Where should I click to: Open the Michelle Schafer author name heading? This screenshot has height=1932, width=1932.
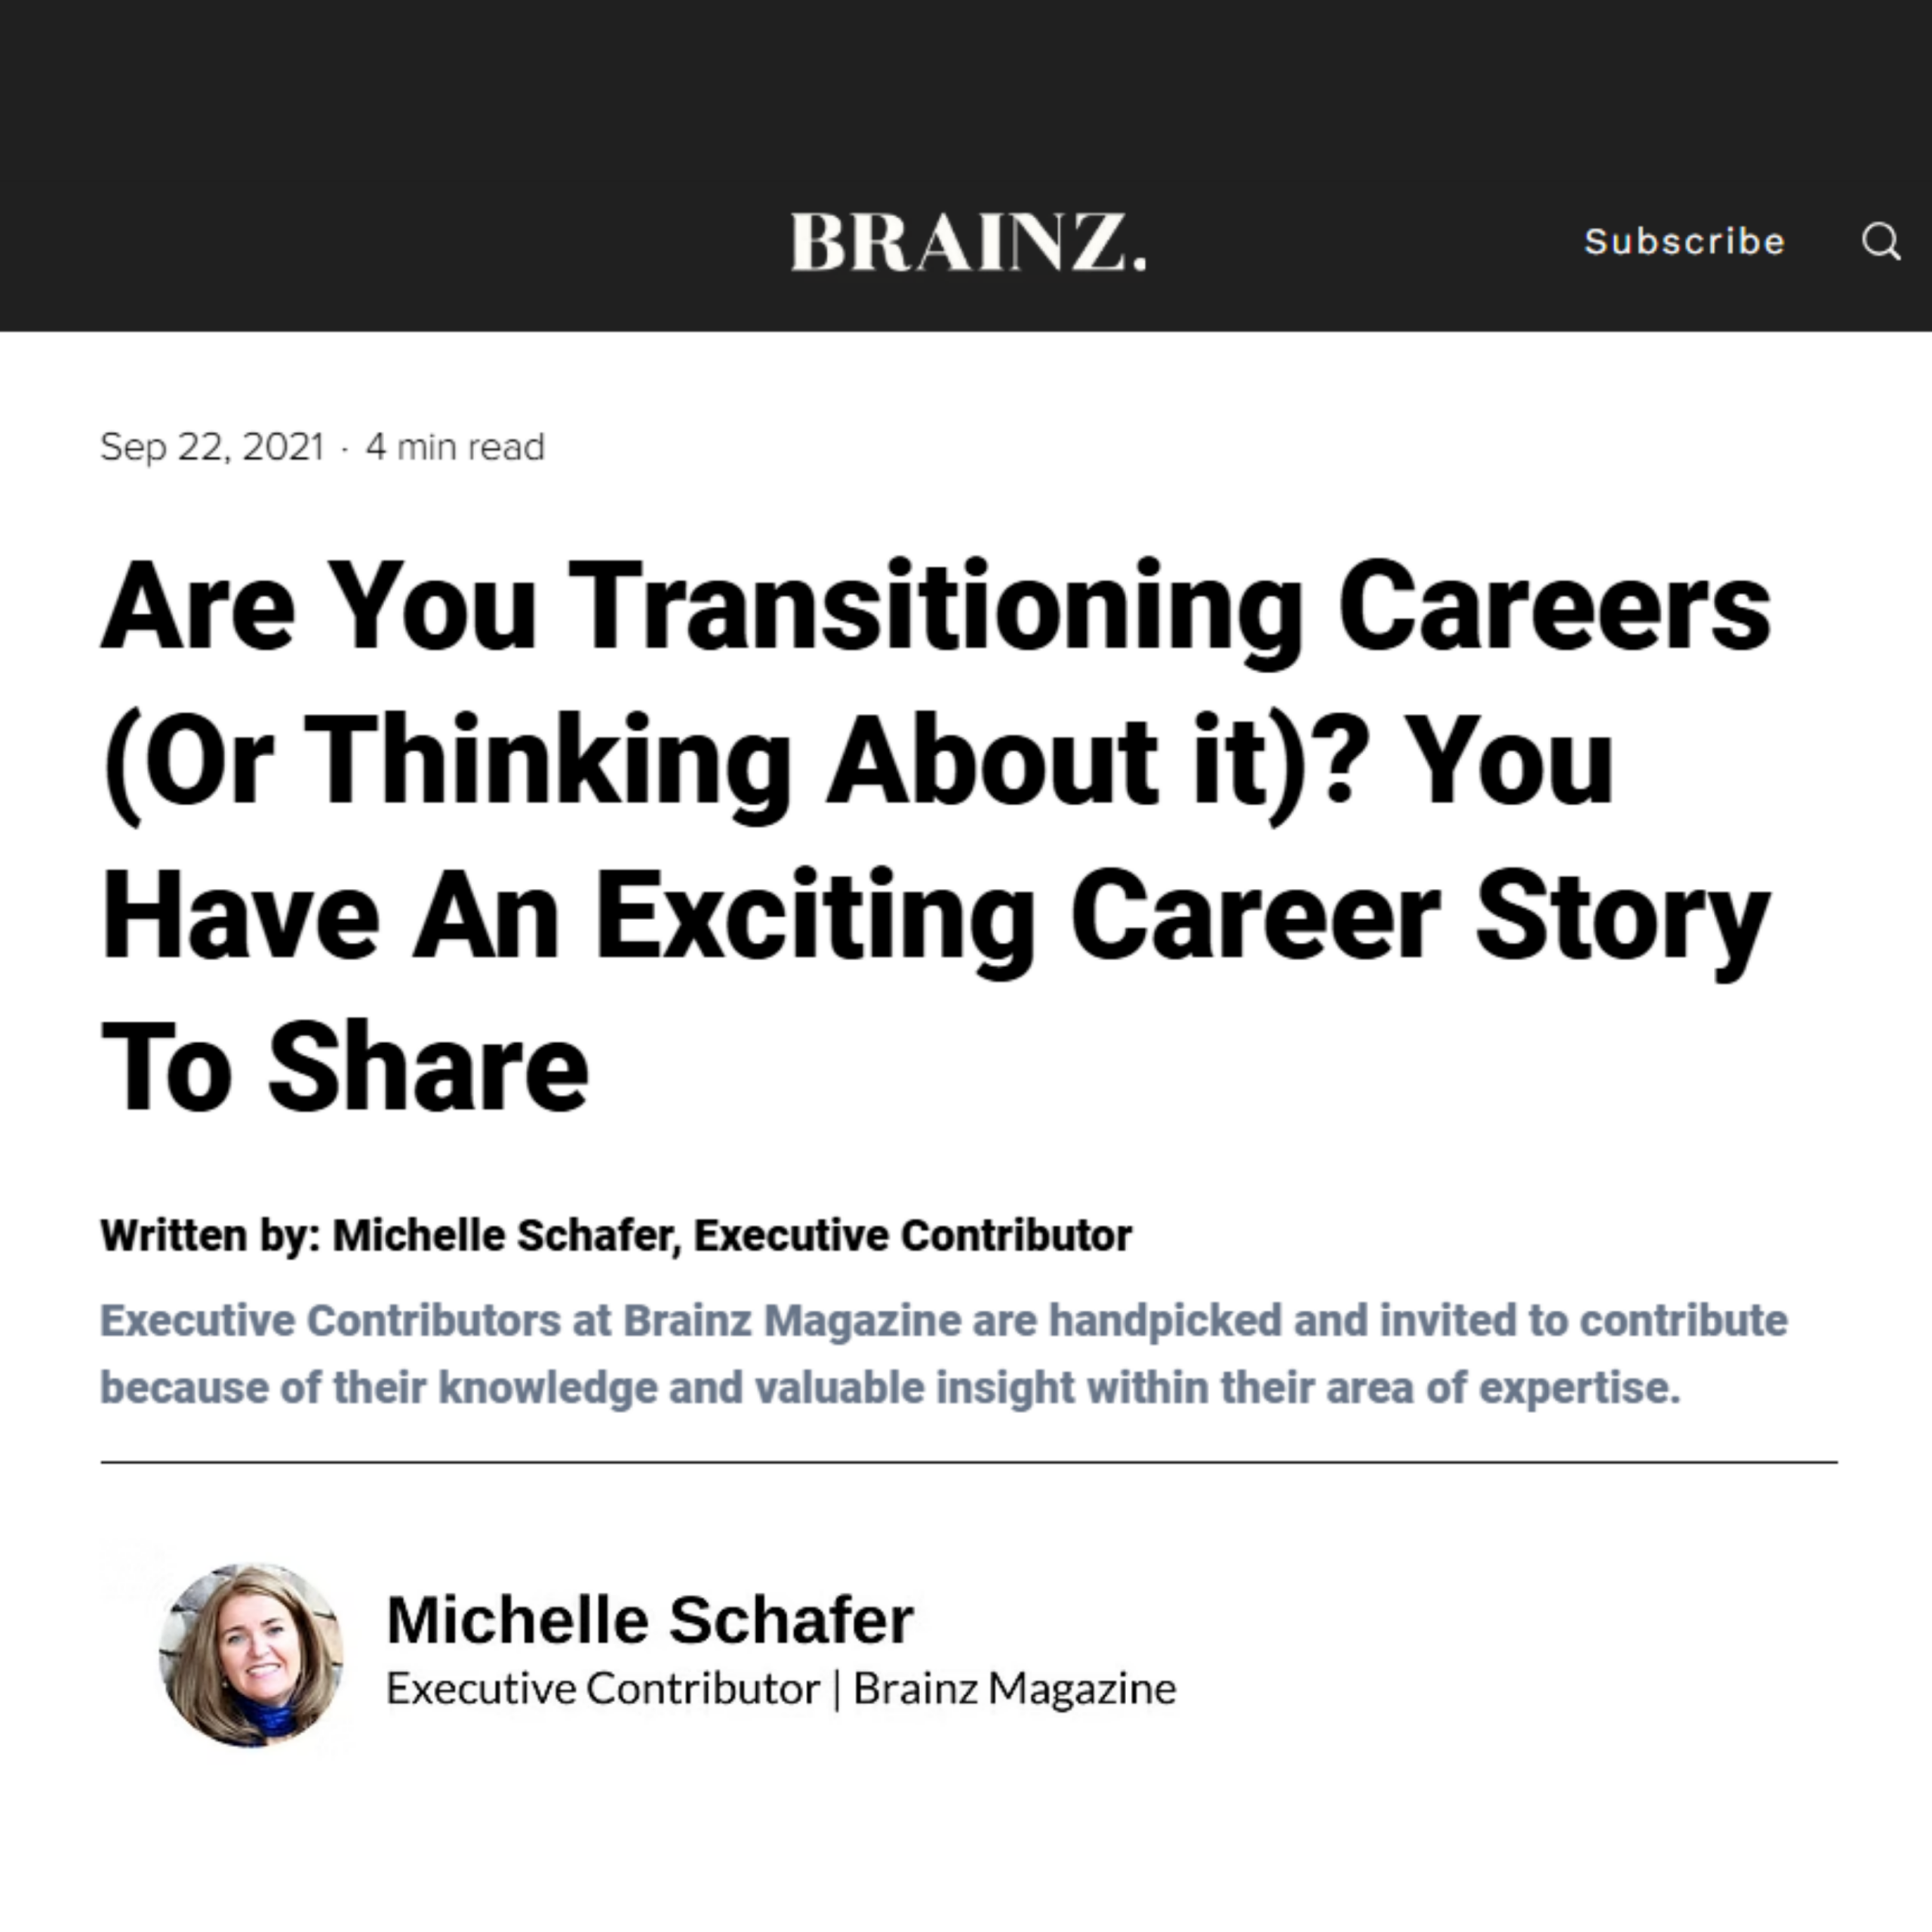click(650, 1619)
